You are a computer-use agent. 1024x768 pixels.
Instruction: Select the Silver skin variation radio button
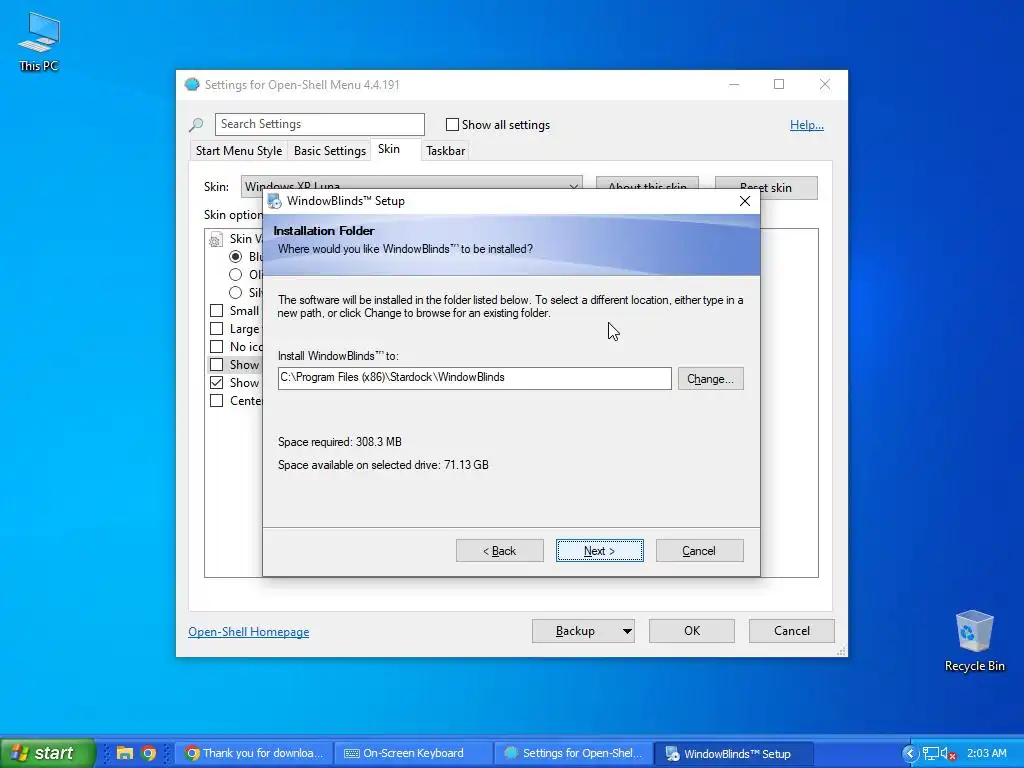pos(235,293)
